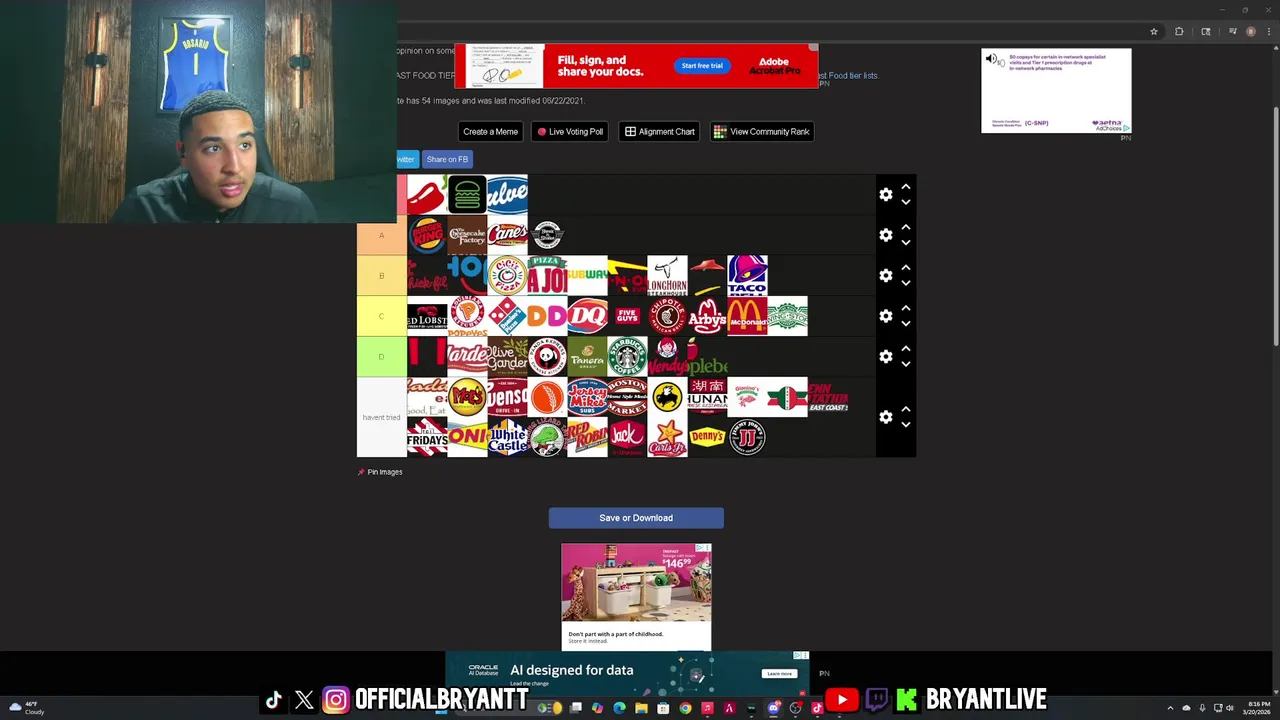Image resolution: width=1280 pixels, height=720 pixels.
Task: Bookmark this page with the star icon
Action: tap(1154, 31)
